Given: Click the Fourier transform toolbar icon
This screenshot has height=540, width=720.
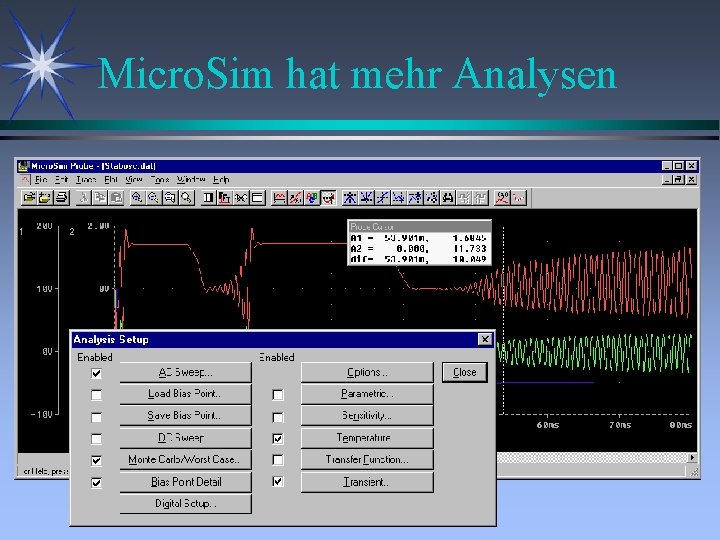Looking at the screenshot, I should click(225, 198).
